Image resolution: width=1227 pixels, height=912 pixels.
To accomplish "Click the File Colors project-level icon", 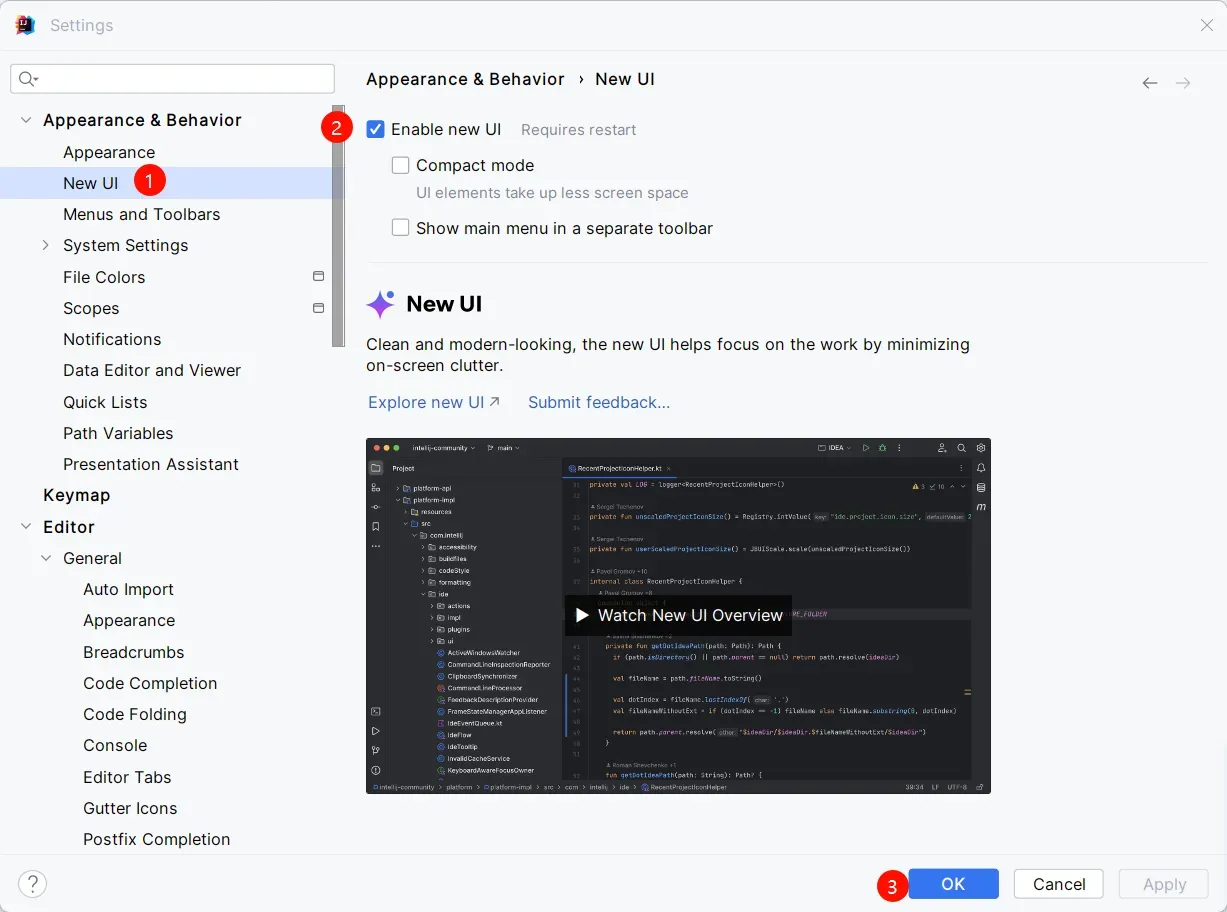I will pos(318,276).
